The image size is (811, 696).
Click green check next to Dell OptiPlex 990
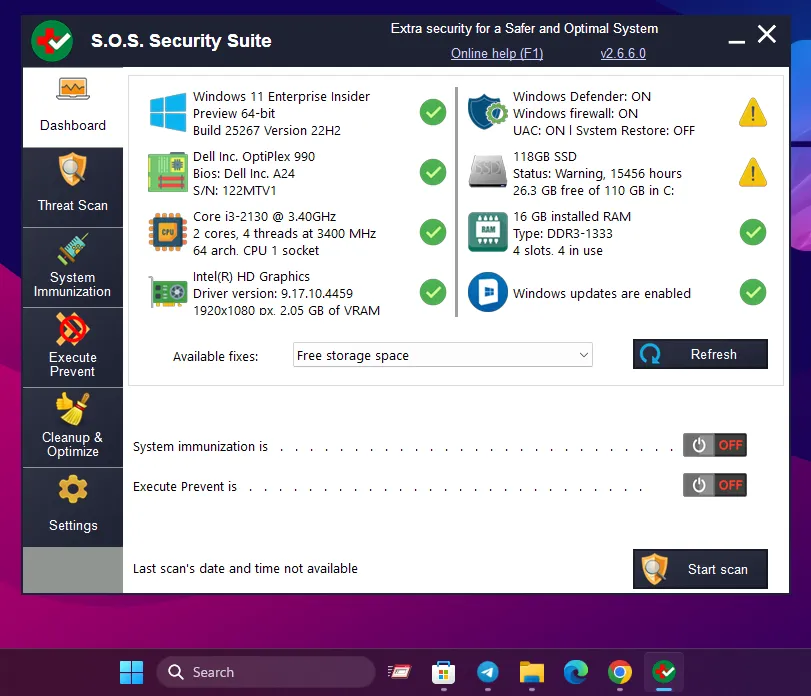[x=433, y=172]
